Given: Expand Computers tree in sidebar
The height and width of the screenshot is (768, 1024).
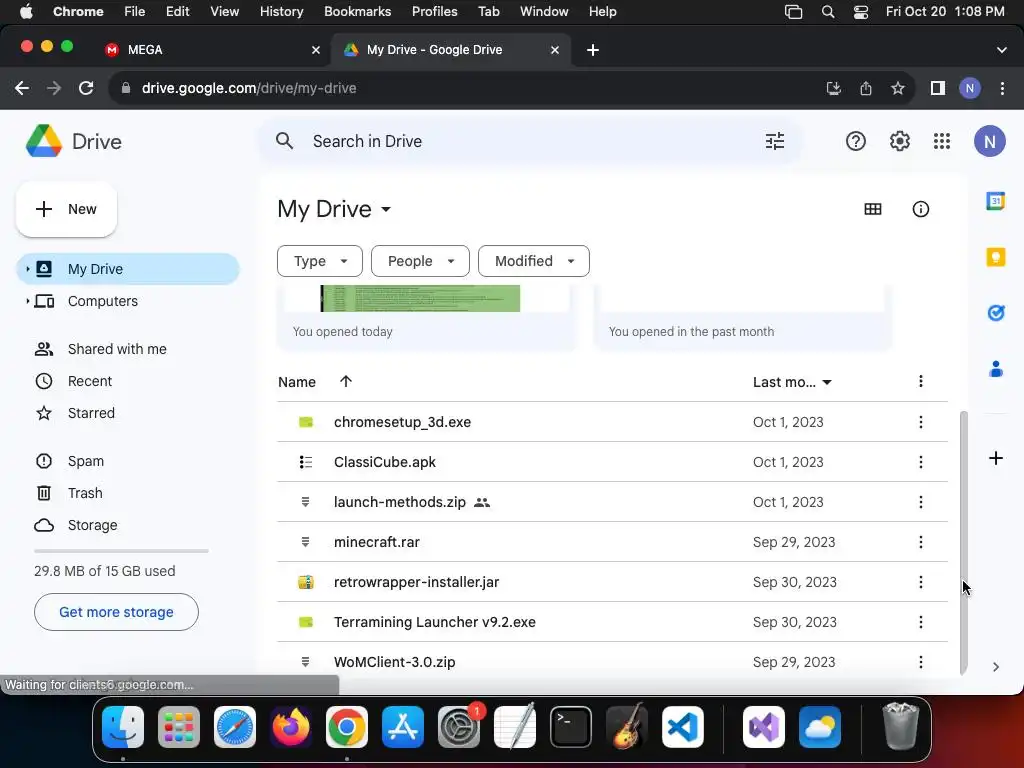Looking at the screenshot, I should tap(27, 301).
